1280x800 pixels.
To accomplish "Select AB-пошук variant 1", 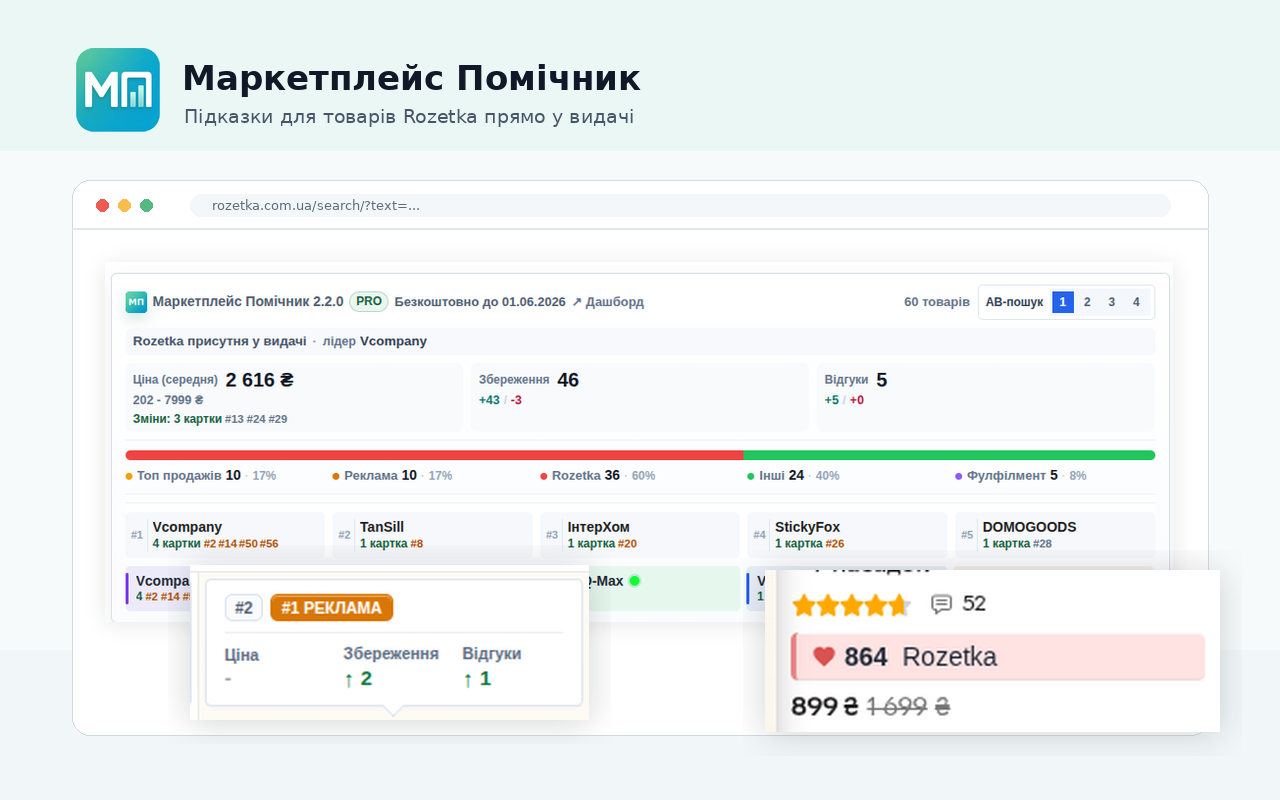I will pos(1063,302).
